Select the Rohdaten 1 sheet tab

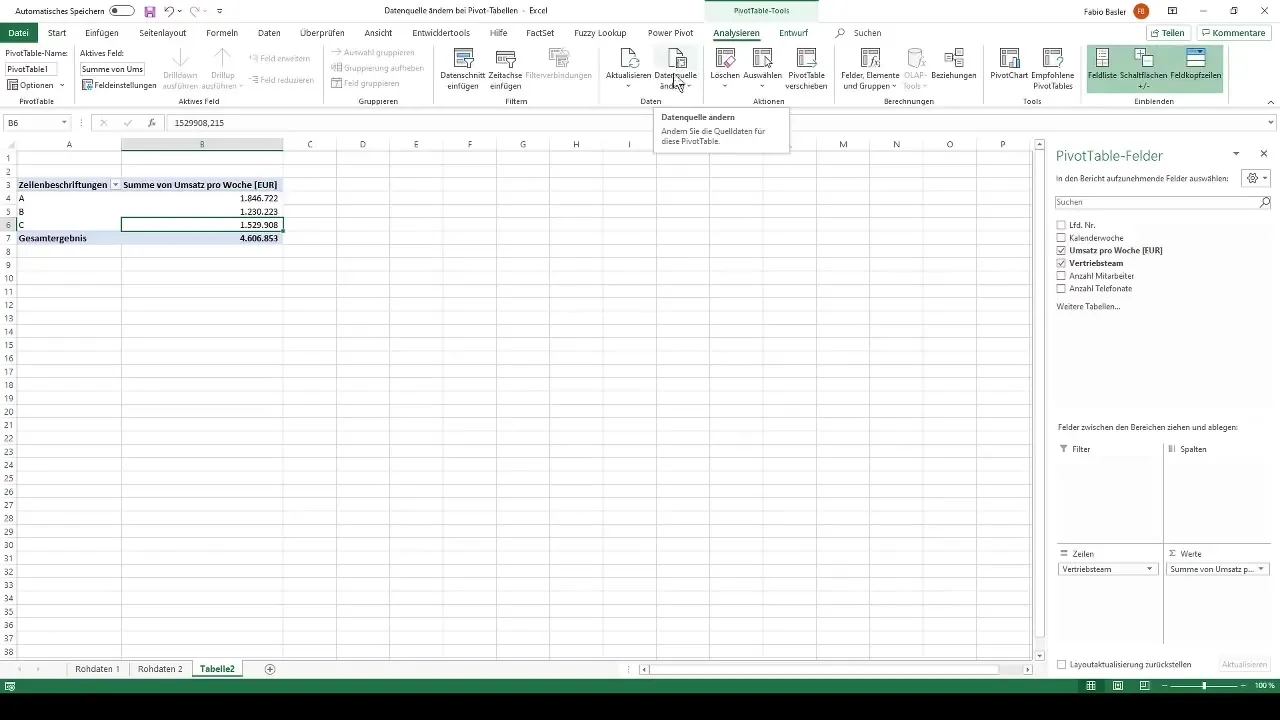tap(97, 669)
